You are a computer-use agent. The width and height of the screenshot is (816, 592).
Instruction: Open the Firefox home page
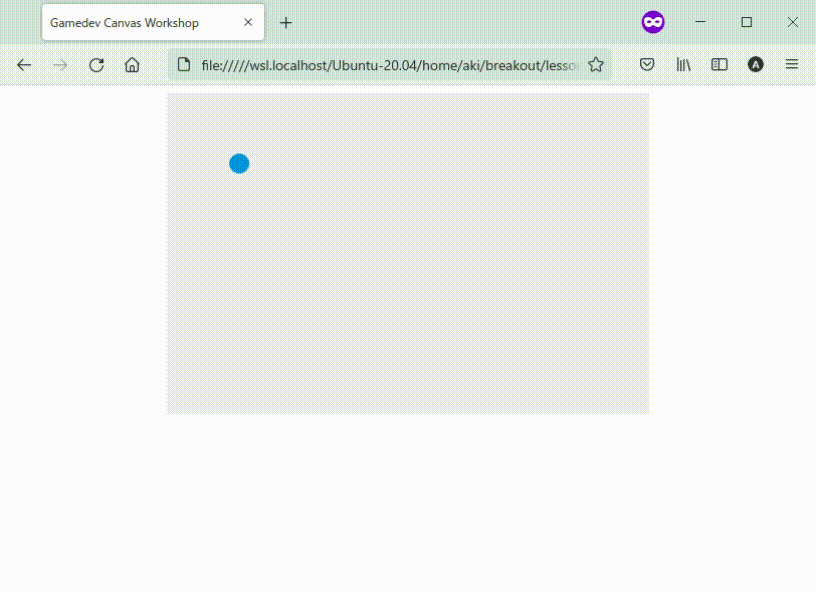click(132, 65)
